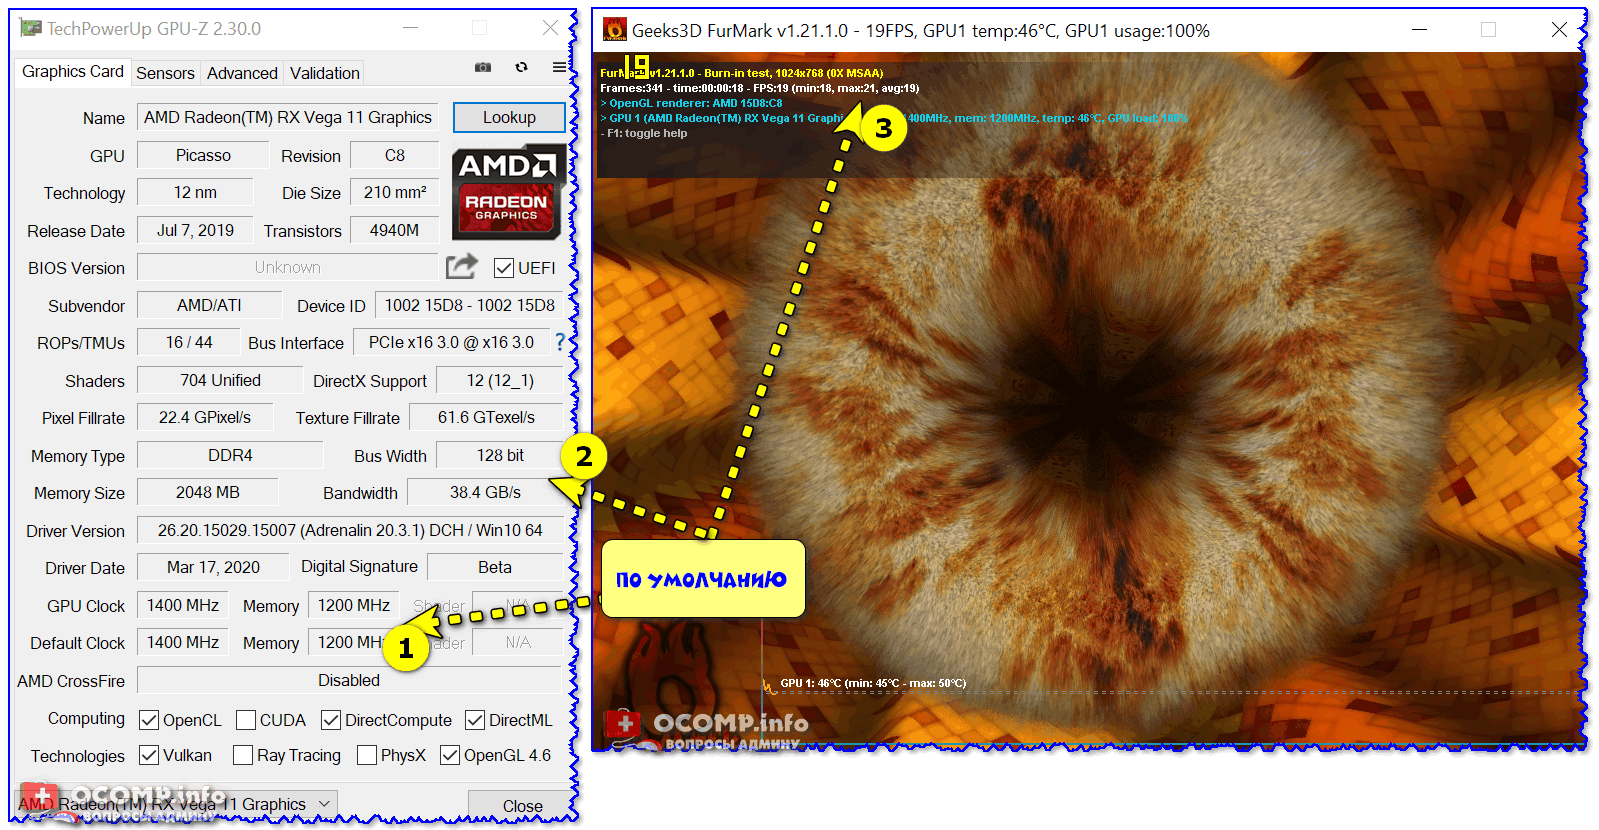Click the BIOS export share icon
This screenshot has height=830, width=1599.
(461, 266)
